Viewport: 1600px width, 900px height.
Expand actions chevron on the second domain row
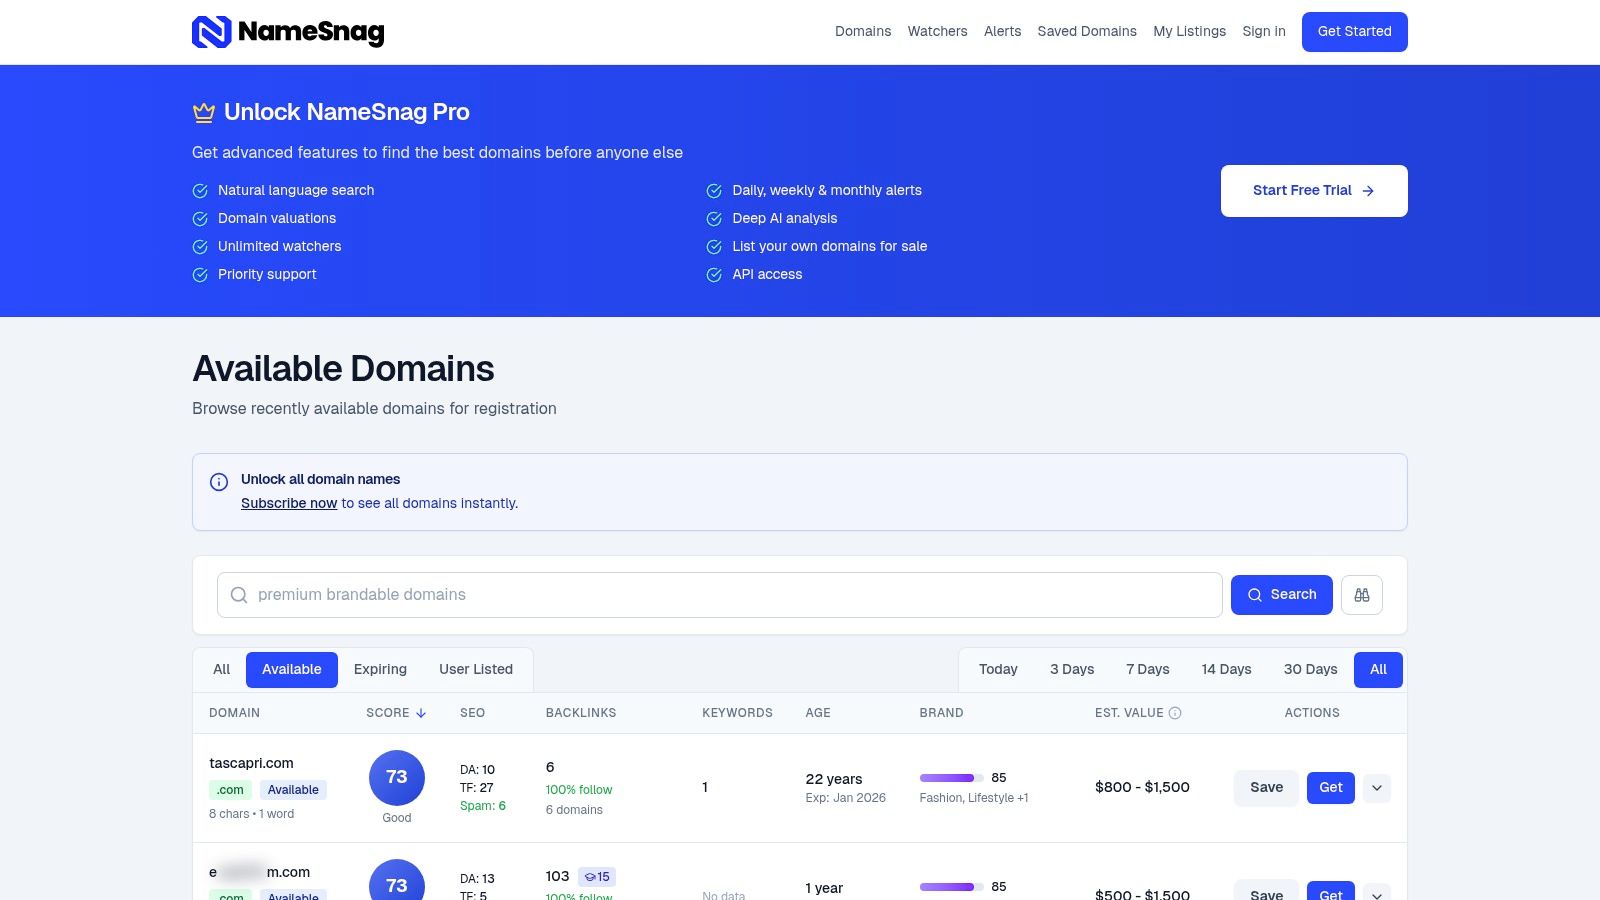(1377, 895)
